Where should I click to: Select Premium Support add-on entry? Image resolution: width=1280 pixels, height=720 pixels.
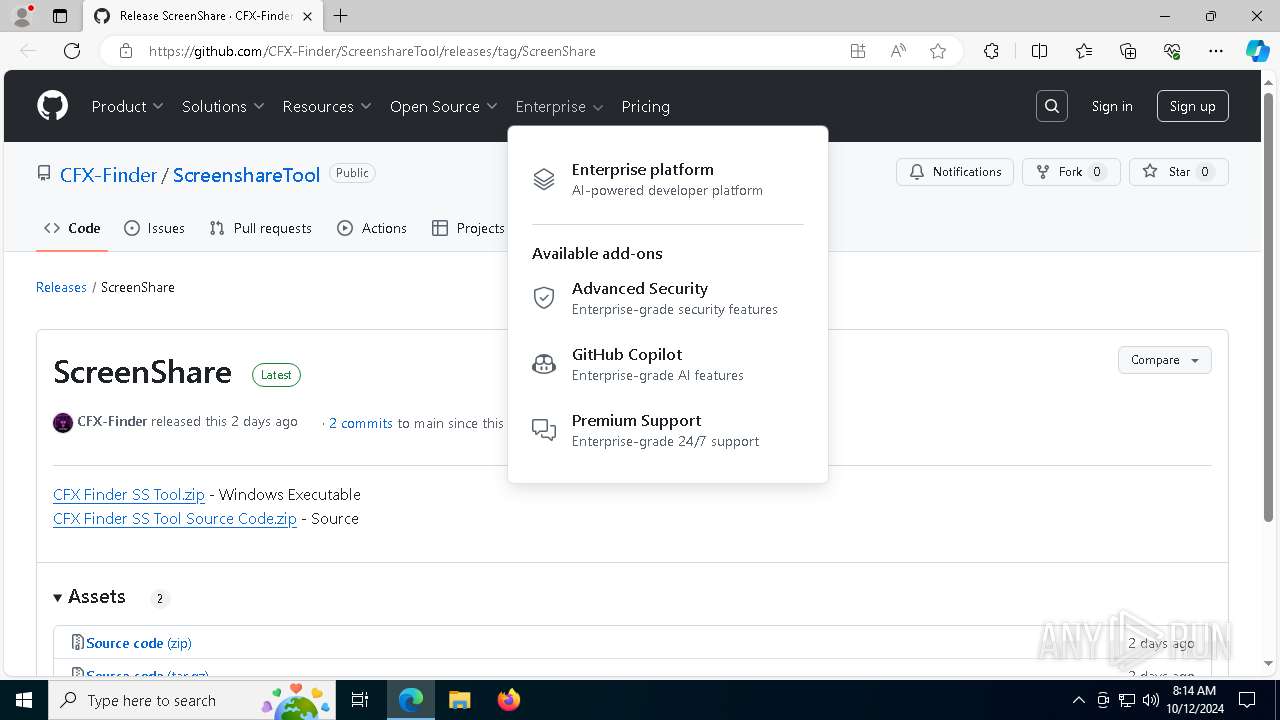click(668, 430)
